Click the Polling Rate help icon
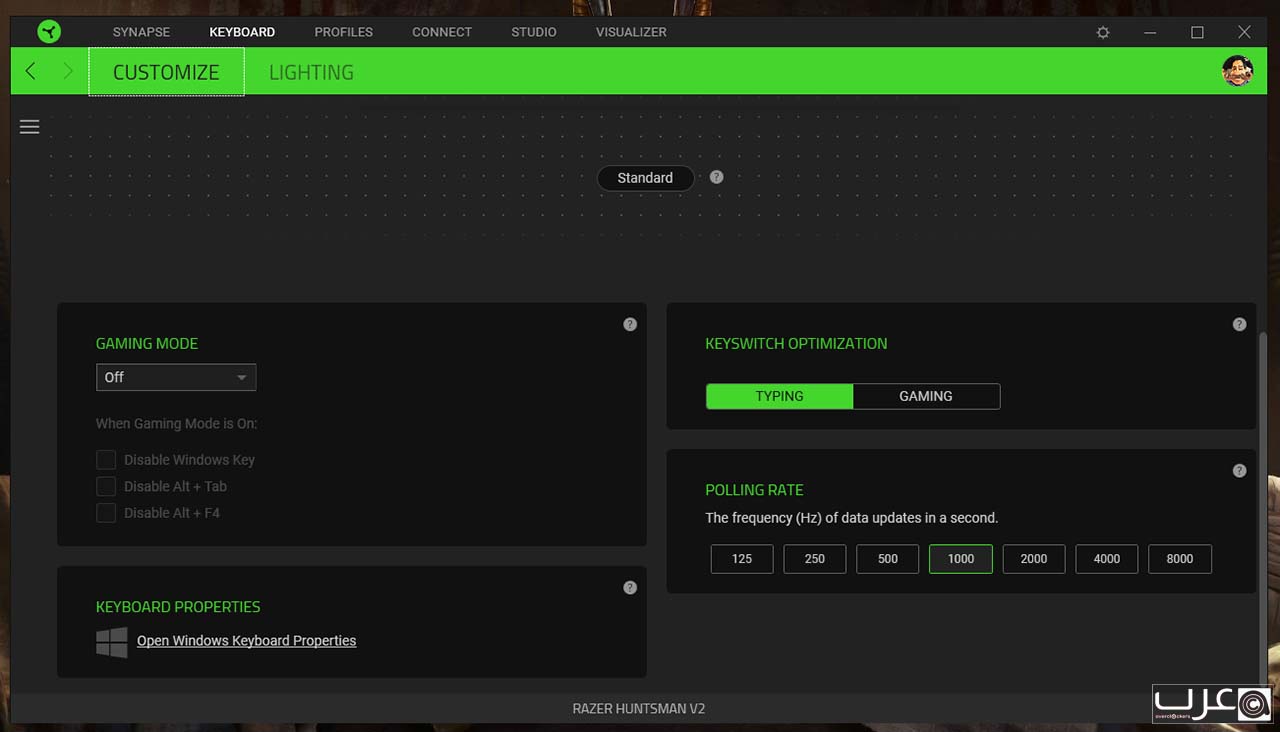Image resolution: width=1280 pixels, height=732 pixels. [1239, 471]
